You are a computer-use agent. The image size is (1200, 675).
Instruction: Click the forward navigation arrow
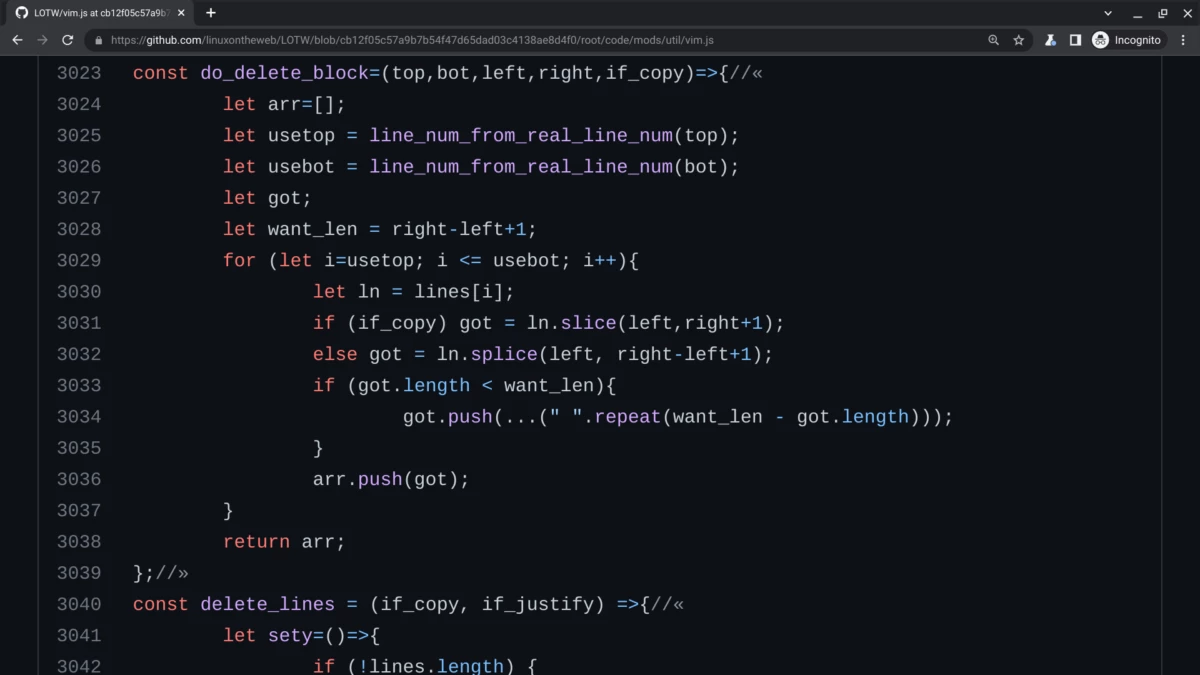pyautogui.click(x=41, y=40)
